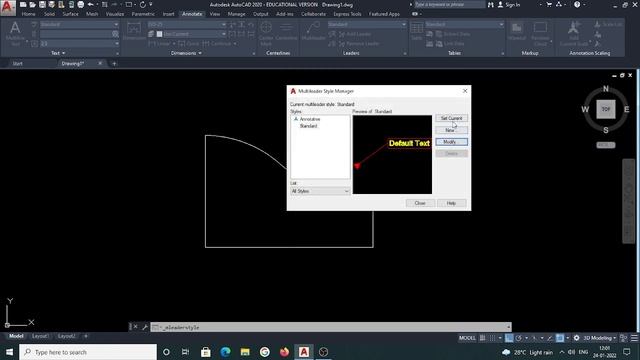Click the Save icon in quick access toolbar
The image size is (640, 360).
[42, 4]
